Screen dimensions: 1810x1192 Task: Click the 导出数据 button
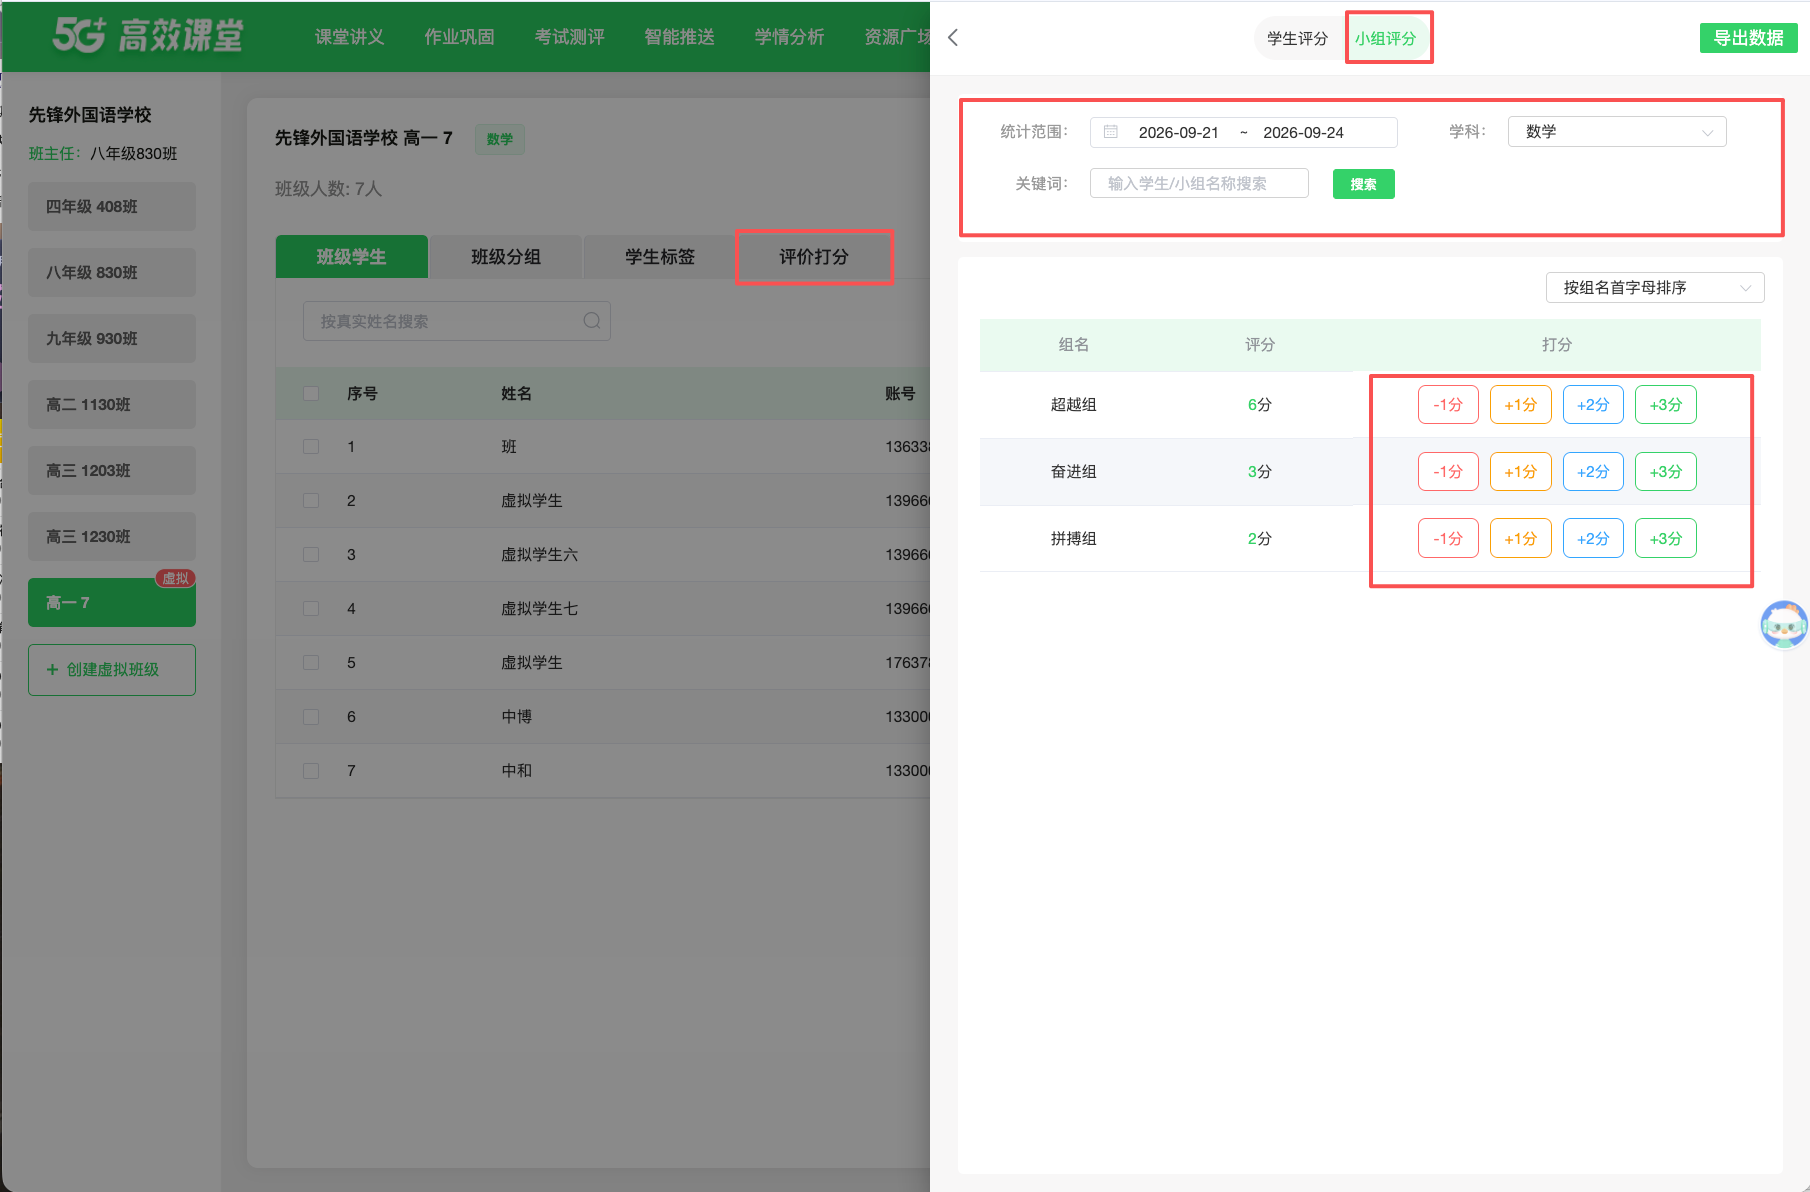point(1748,38)
